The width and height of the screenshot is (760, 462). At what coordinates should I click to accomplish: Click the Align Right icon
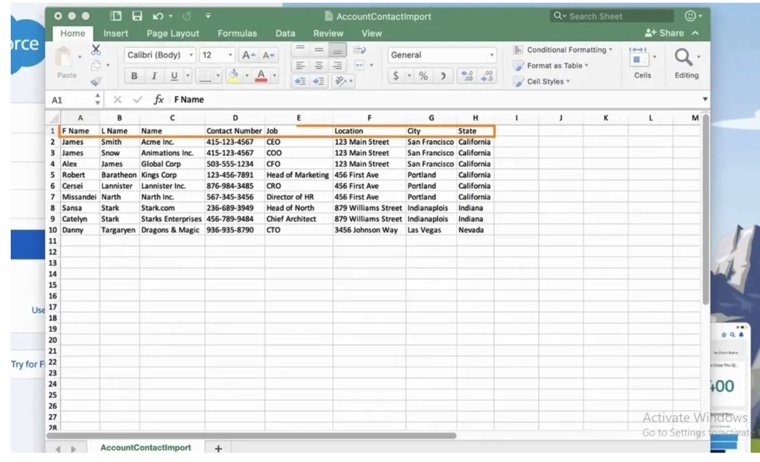click(x=337, y=65)
